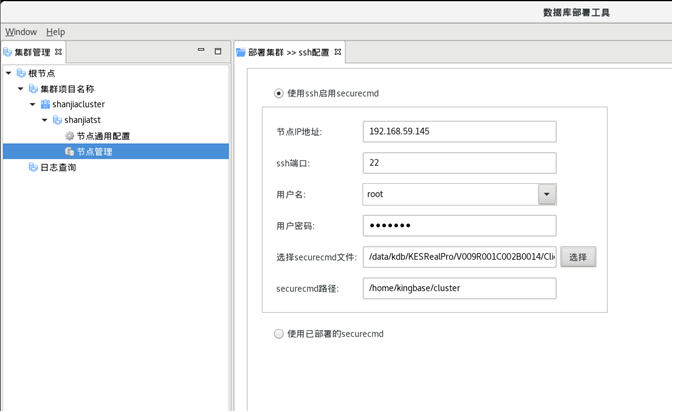
Task: Click the 节点IP地址 input field
Action: 459,132
